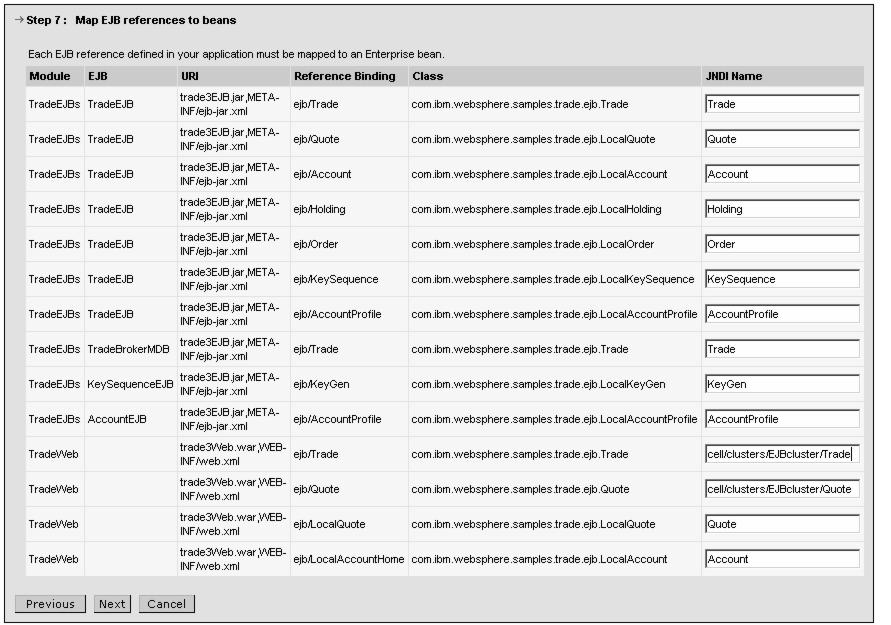Select the KeySequenceEJB cell
Image resolution: width=891 pixels, height=625 pixels.
pyautogui.click(x=130, y=384)
